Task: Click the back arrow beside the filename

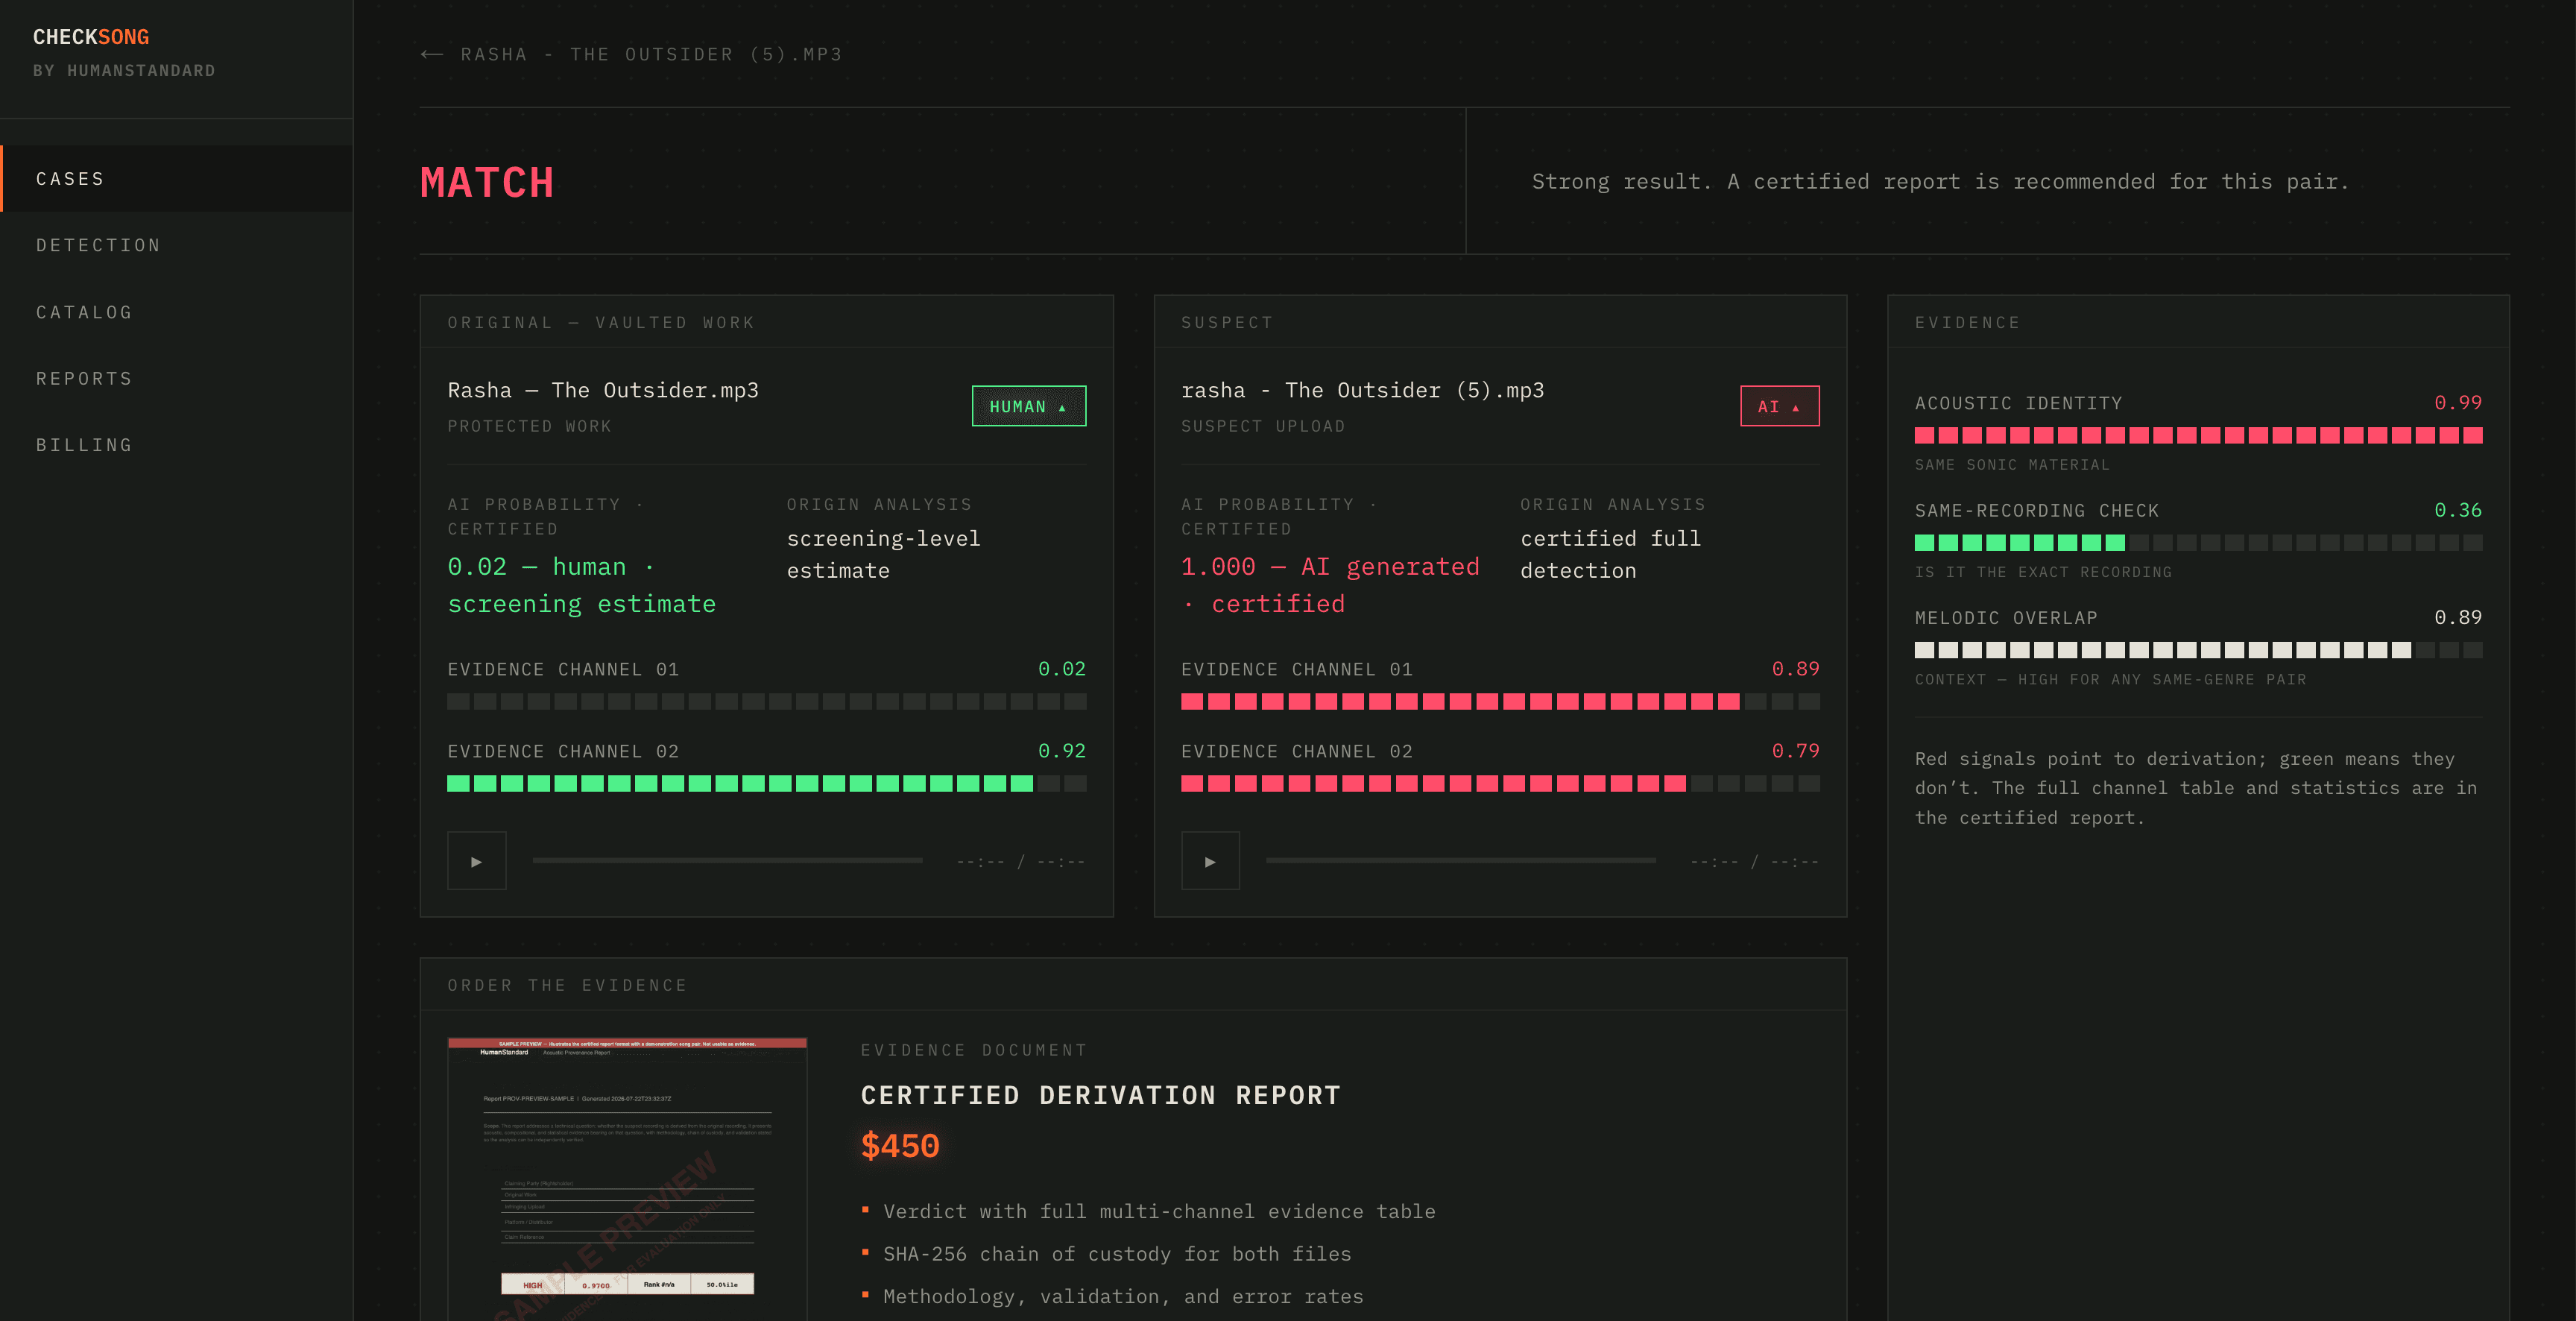Action: click(x=432, y=54)
